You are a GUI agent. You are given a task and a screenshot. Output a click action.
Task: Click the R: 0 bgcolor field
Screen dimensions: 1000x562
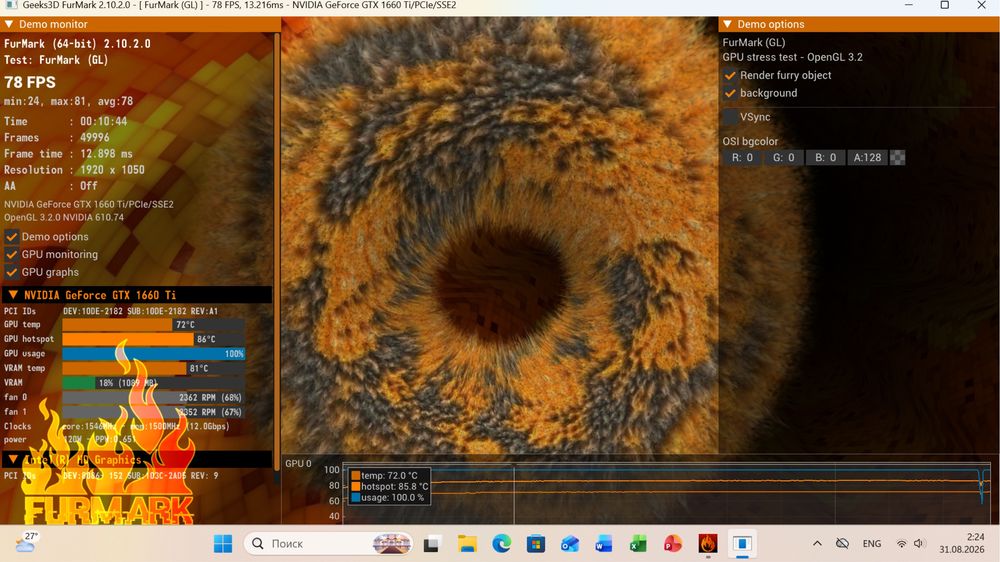click(742, 158)
